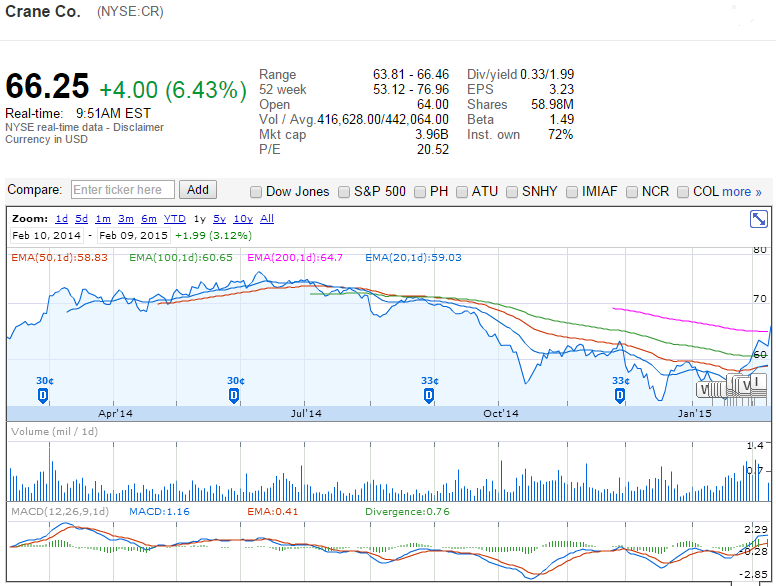Image resolution: width=776 pixels, height=586 pixels.
Task: Enable the S&P 500 comparison checkbox
Action: (344, 192)
